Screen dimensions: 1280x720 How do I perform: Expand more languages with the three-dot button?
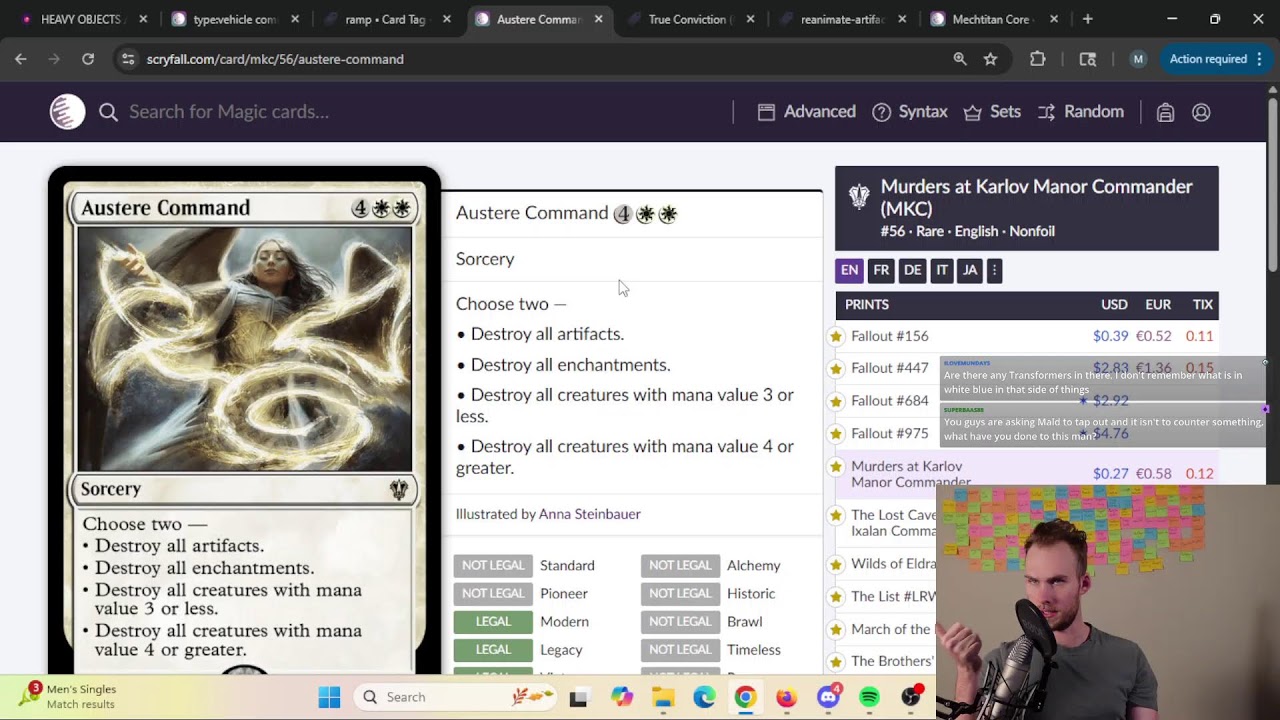point(994,270)
